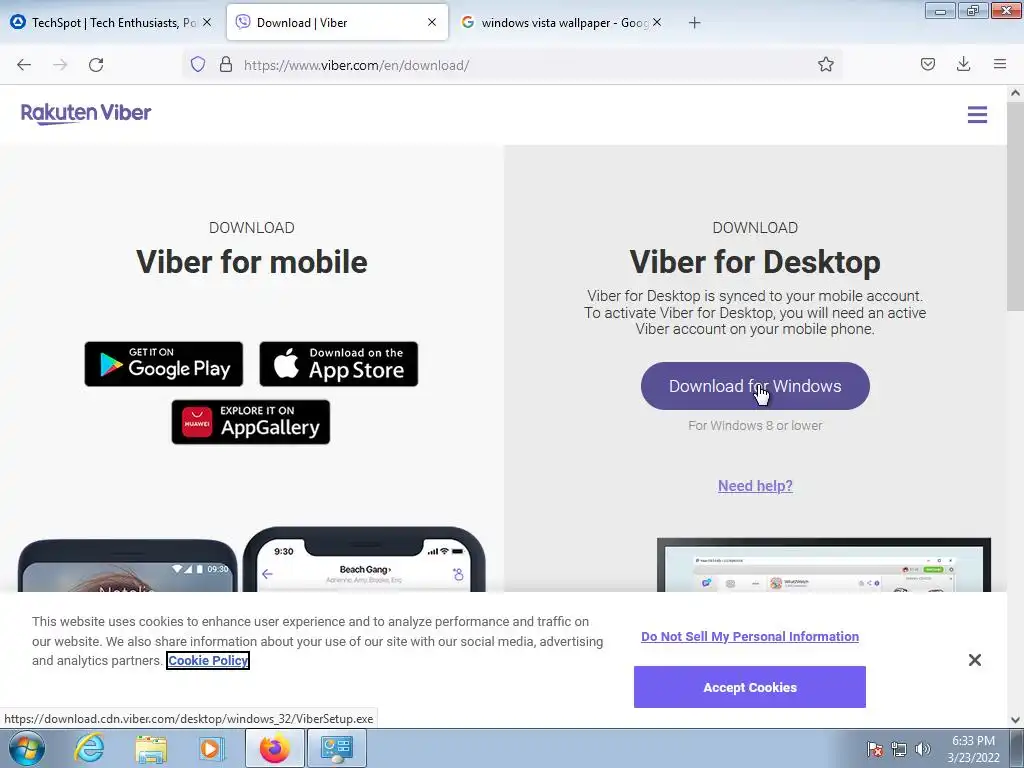1024x768 pixels.
Task: Reload the Viber download page
Action: [96, 65]
